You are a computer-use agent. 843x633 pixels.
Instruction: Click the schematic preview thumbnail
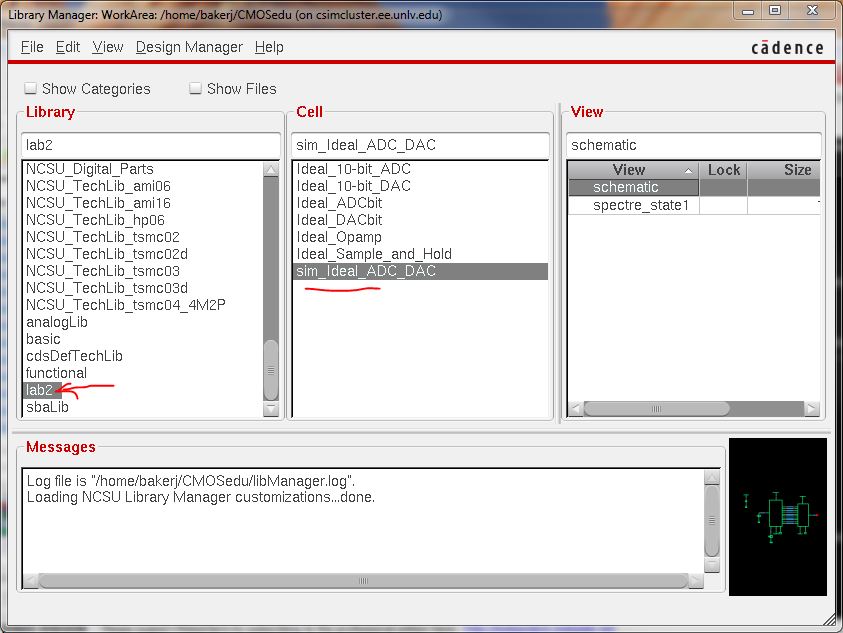pyautogui.click(x=777, y=516)
